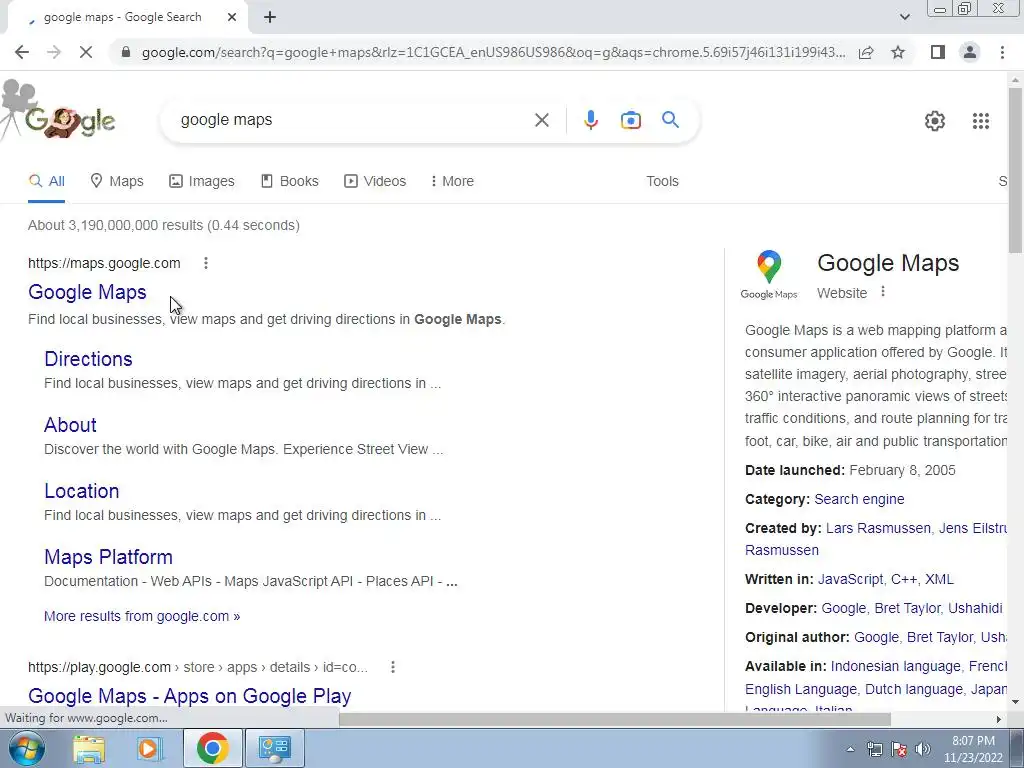
Task: Start voice search with microphone icon
Action: tap(590, 120)
